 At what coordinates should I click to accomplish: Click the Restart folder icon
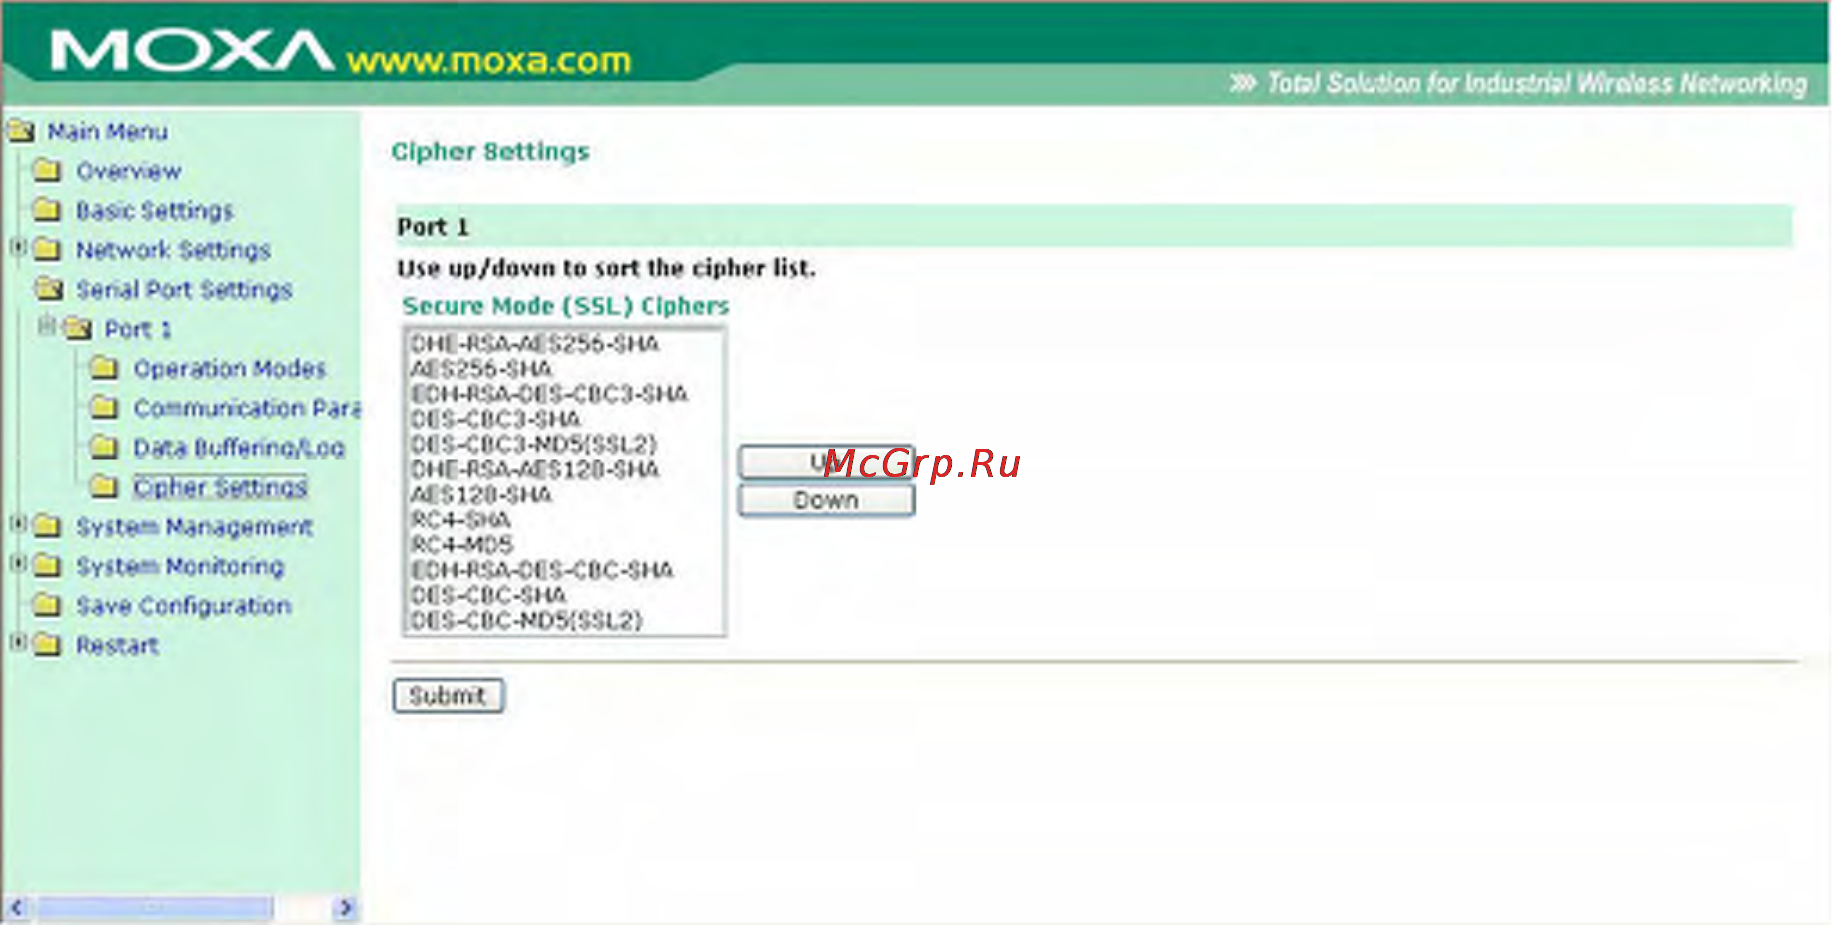point(47,645)
